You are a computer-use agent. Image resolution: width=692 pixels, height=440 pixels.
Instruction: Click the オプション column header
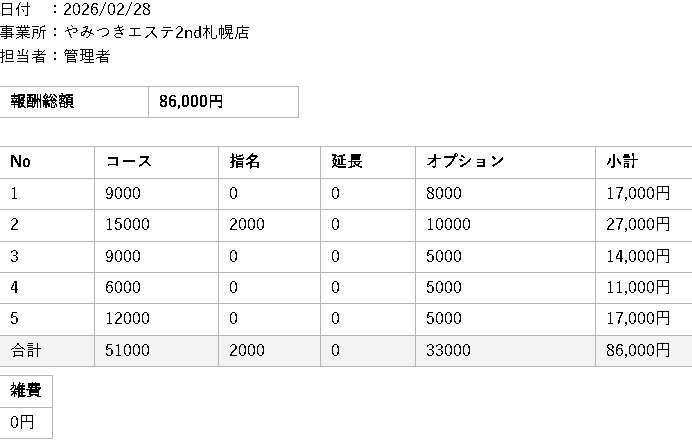466,162
